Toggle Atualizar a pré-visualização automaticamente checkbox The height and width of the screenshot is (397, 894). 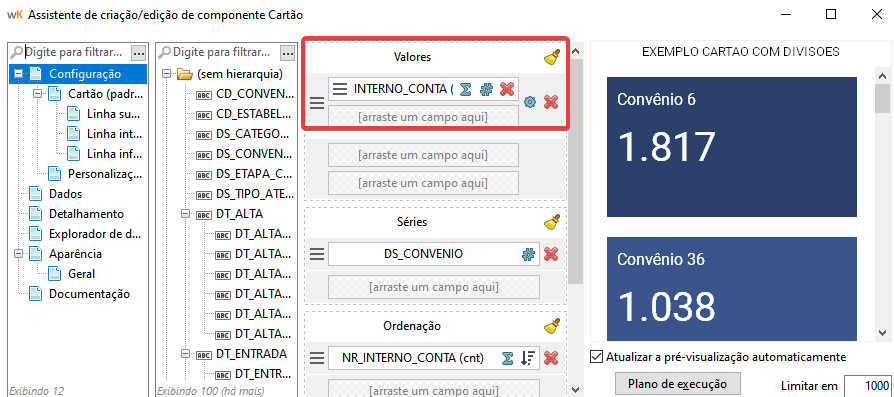click(596, 357)
